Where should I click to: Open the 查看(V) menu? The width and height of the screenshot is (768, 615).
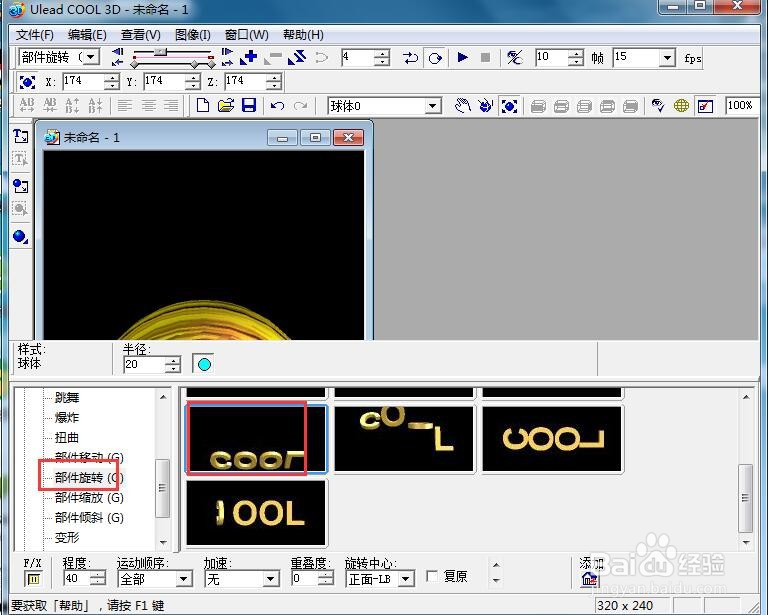pyautogui.click(x=141, y=35)
